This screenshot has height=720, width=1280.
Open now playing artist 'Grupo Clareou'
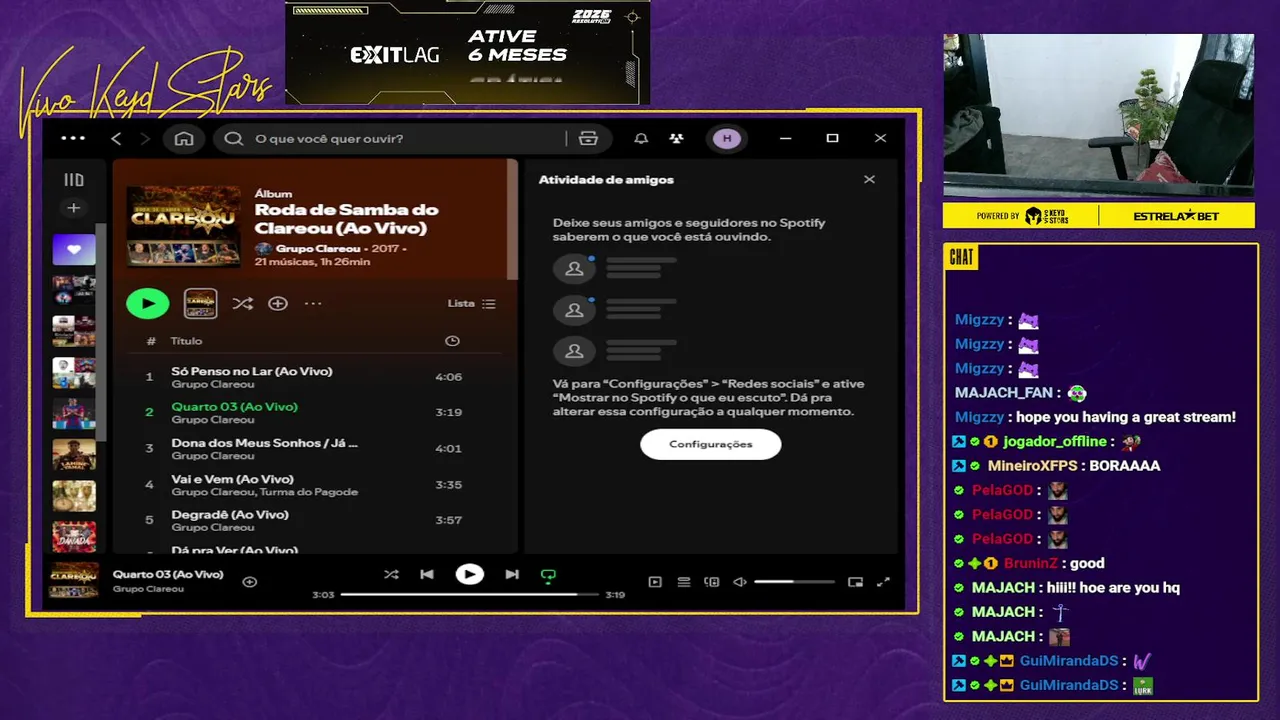coord(148,589)
